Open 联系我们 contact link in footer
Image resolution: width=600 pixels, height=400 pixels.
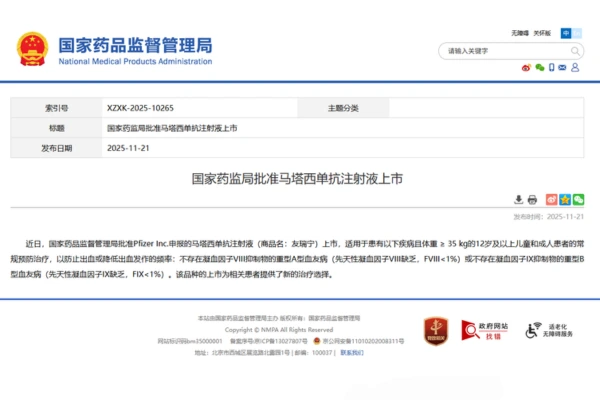[351, 352]
